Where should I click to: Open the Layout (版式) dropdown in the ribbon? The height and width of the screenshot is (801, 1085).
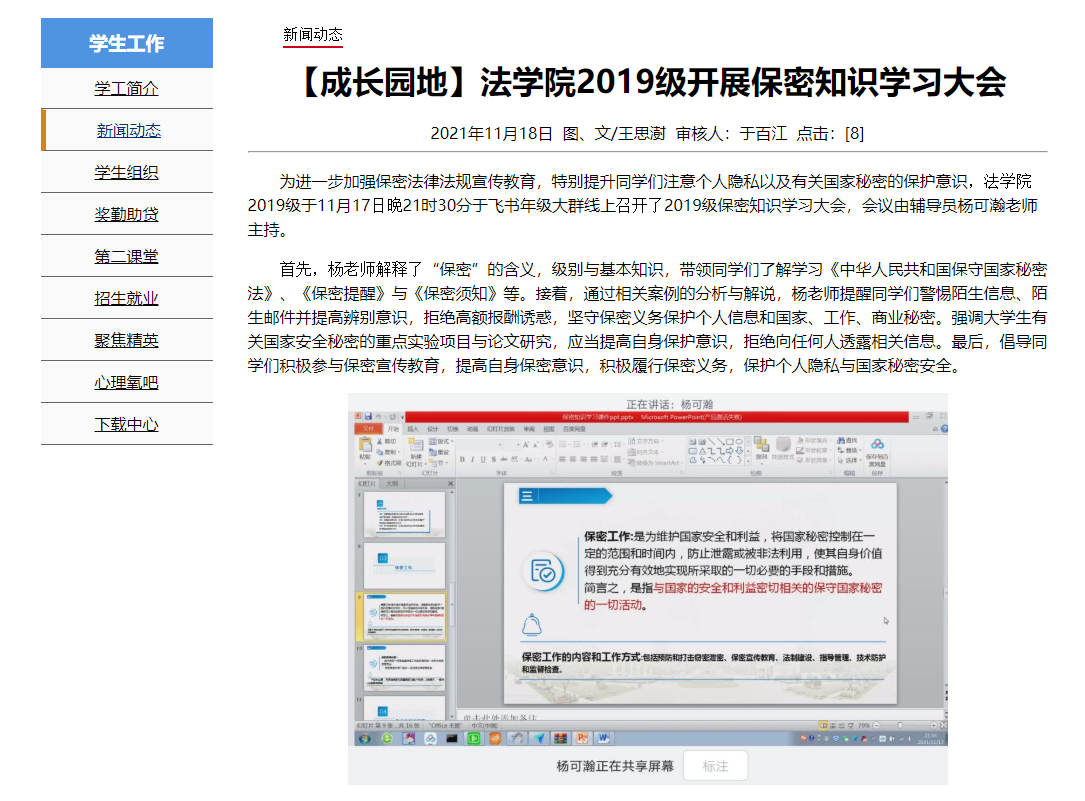tap(441, 441)
